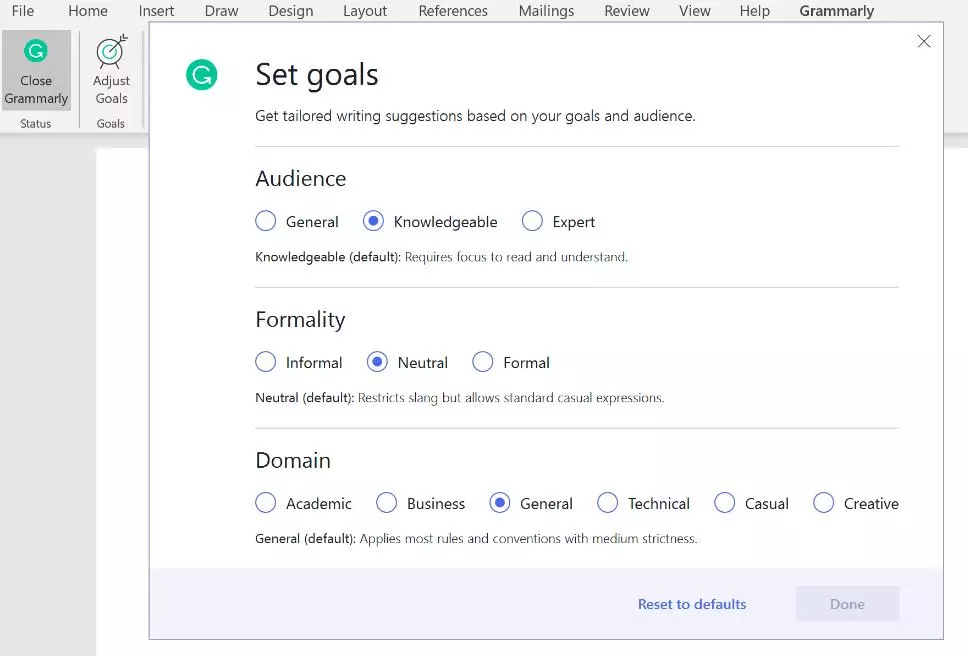This screenshot has width=968, height=656.
Task: Click the Done button
Action: (847, 604)
